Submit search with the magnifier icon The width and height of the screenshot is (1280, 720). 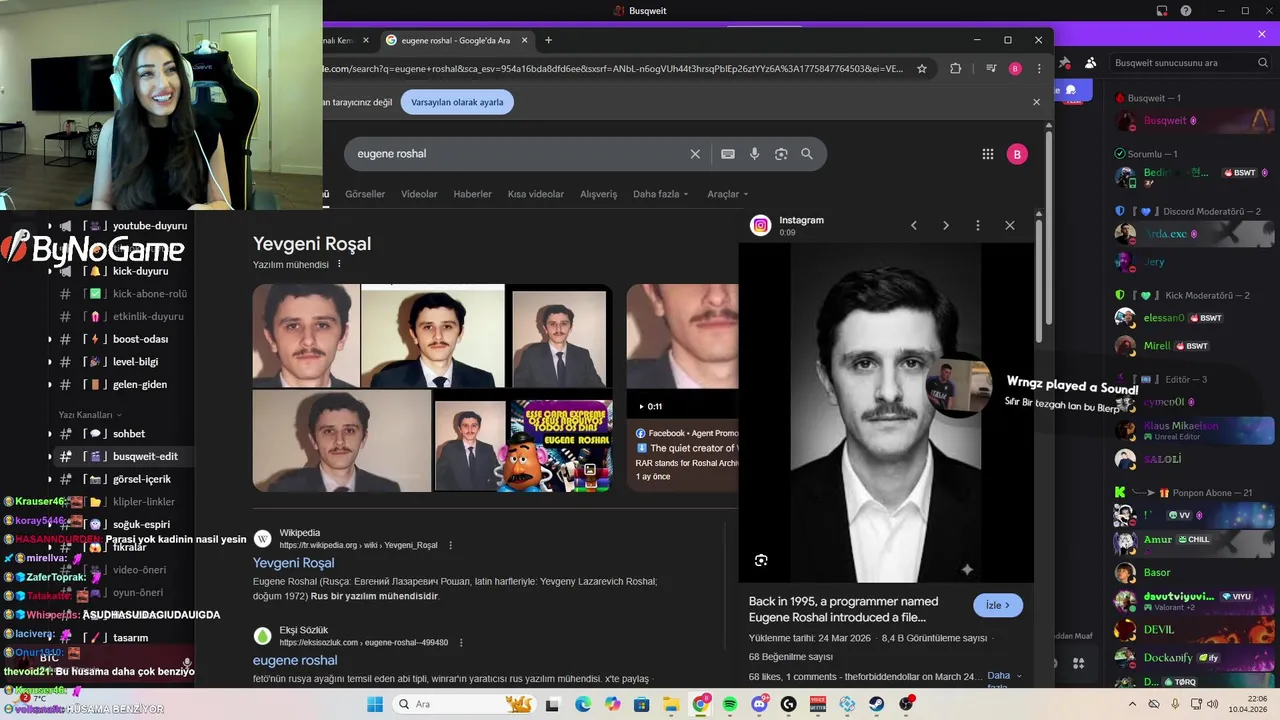(x=807, y=154)
